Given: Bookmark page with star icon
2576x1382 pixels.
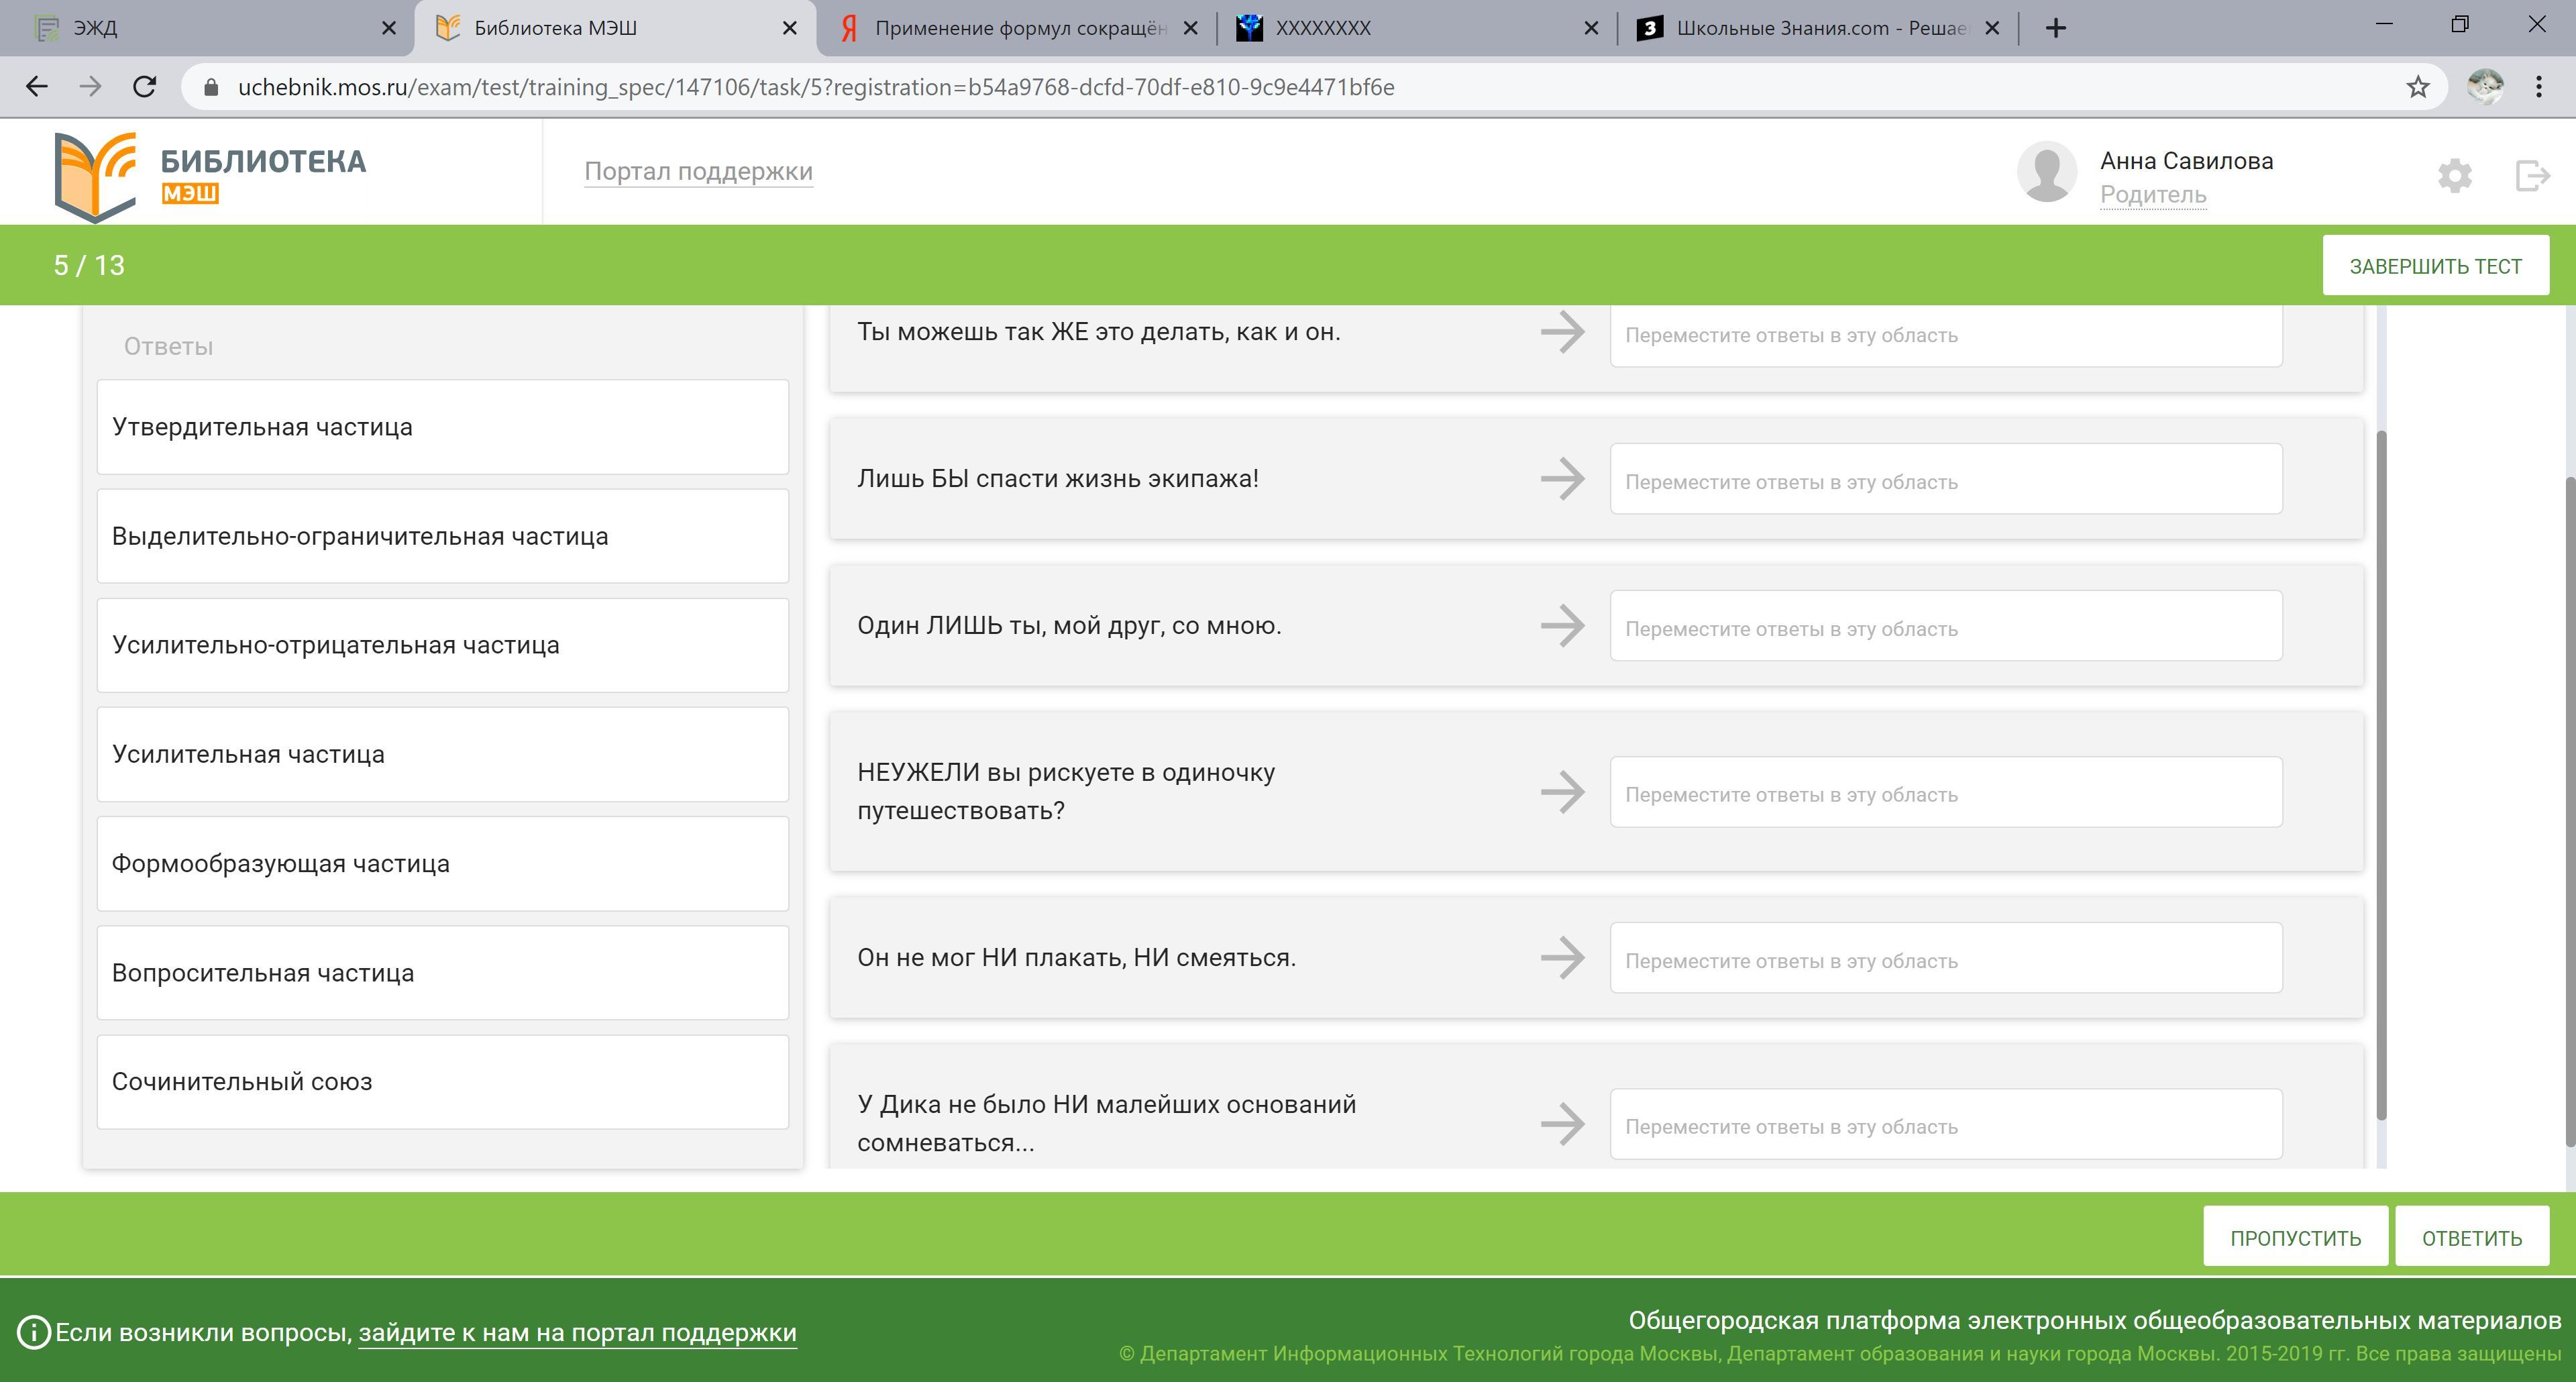Looking at the screenshot, I should [2417, 87].
